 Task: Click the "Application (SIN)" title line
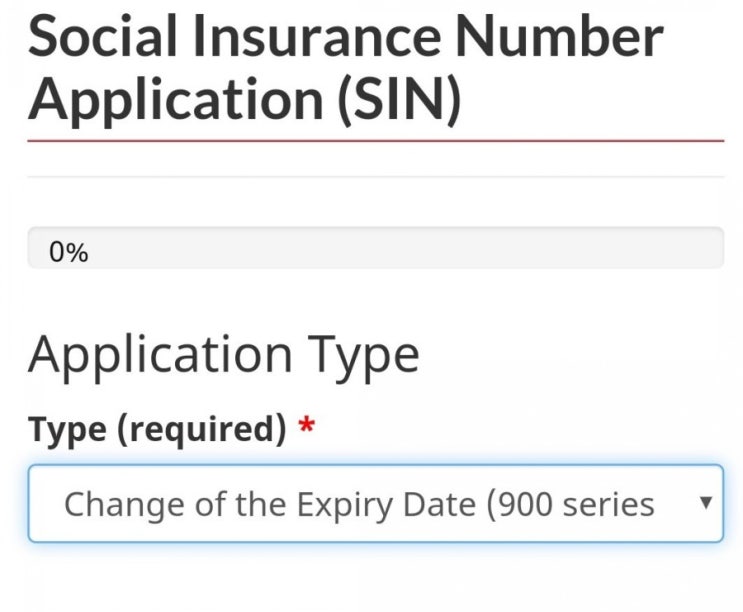[244, 99]
